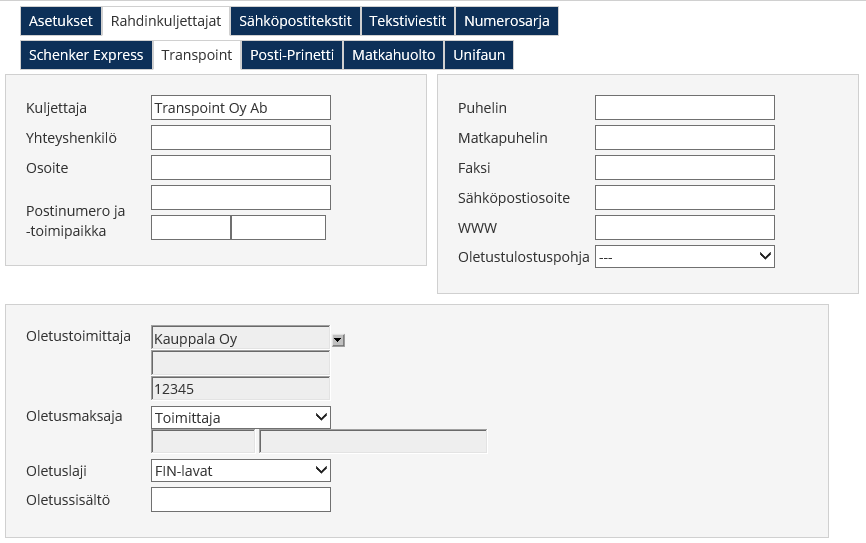The image size is (866, 543).
Task: Click the Osoite input field
Action: (x=240, y=168)
